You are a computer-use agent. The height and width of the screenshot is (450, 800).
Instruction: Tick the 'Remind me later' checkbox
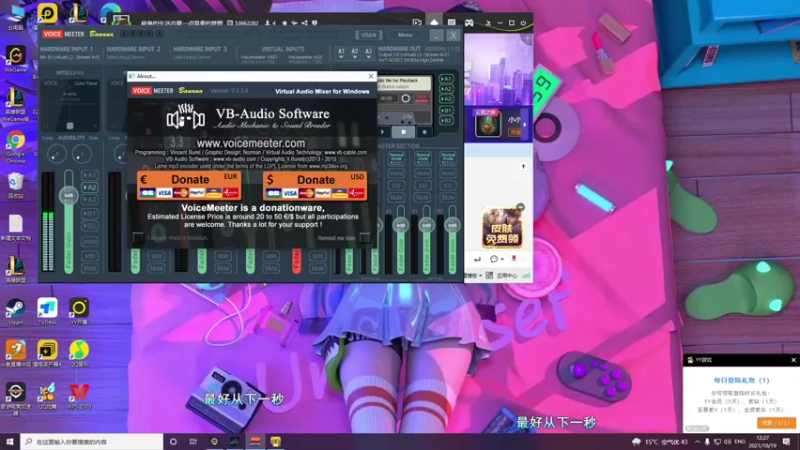364,238
